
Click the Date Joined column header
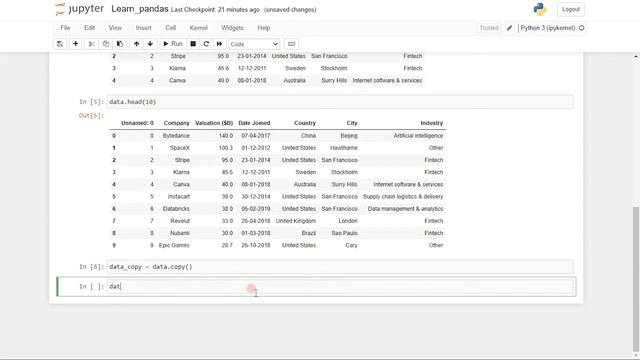254,123
